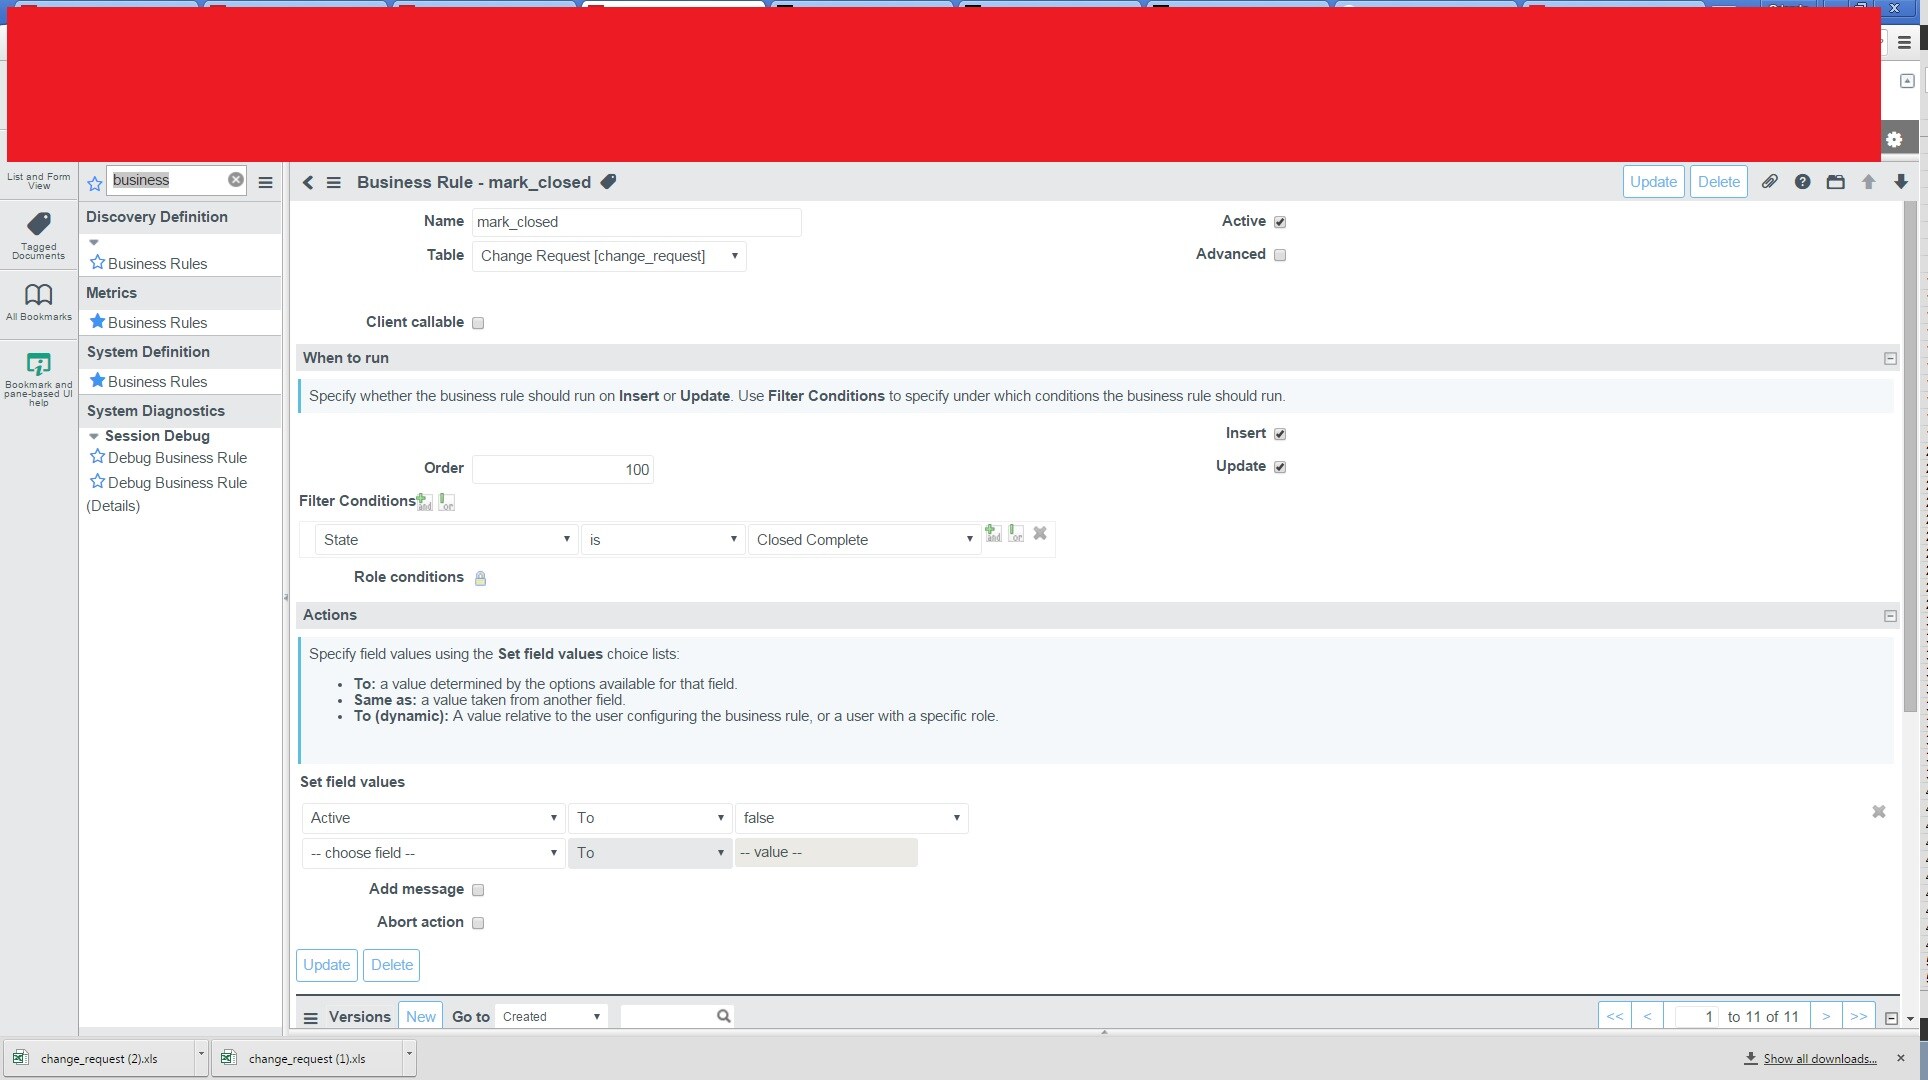1928x1080 pixels.
Task: Open All Bookmarks in the sidebar
Action: [x=39, y=301]
